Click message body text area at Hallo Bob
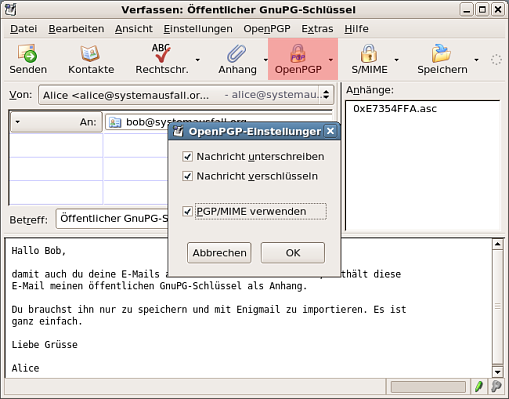509x399 pixels. [x=39, y=251]
